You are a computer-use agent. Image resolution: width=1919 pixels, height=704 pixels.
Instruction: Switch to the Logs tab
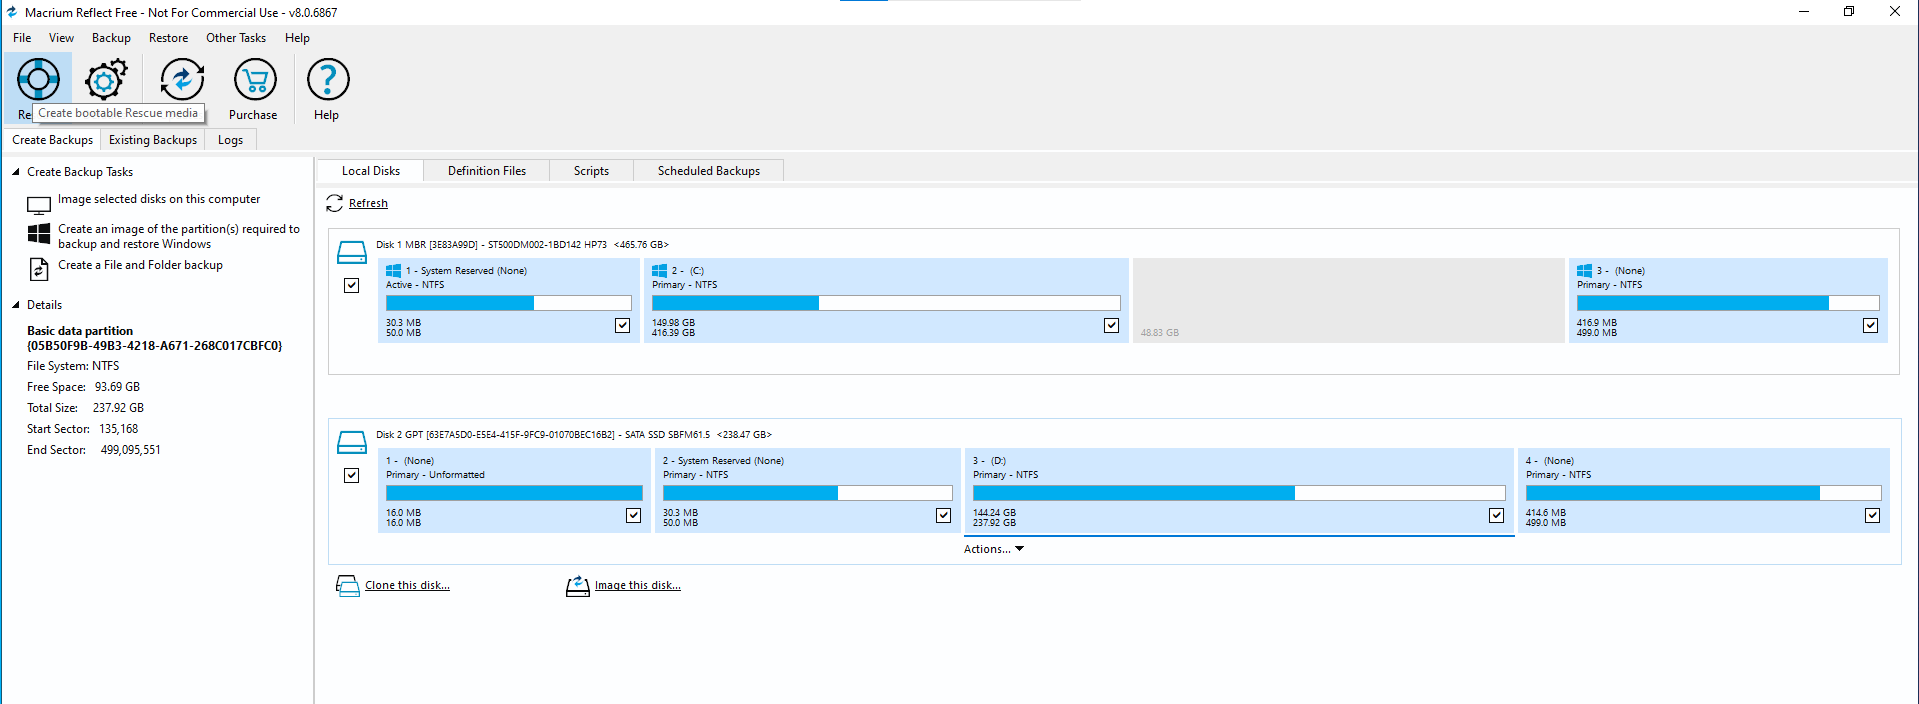(231, 140)
